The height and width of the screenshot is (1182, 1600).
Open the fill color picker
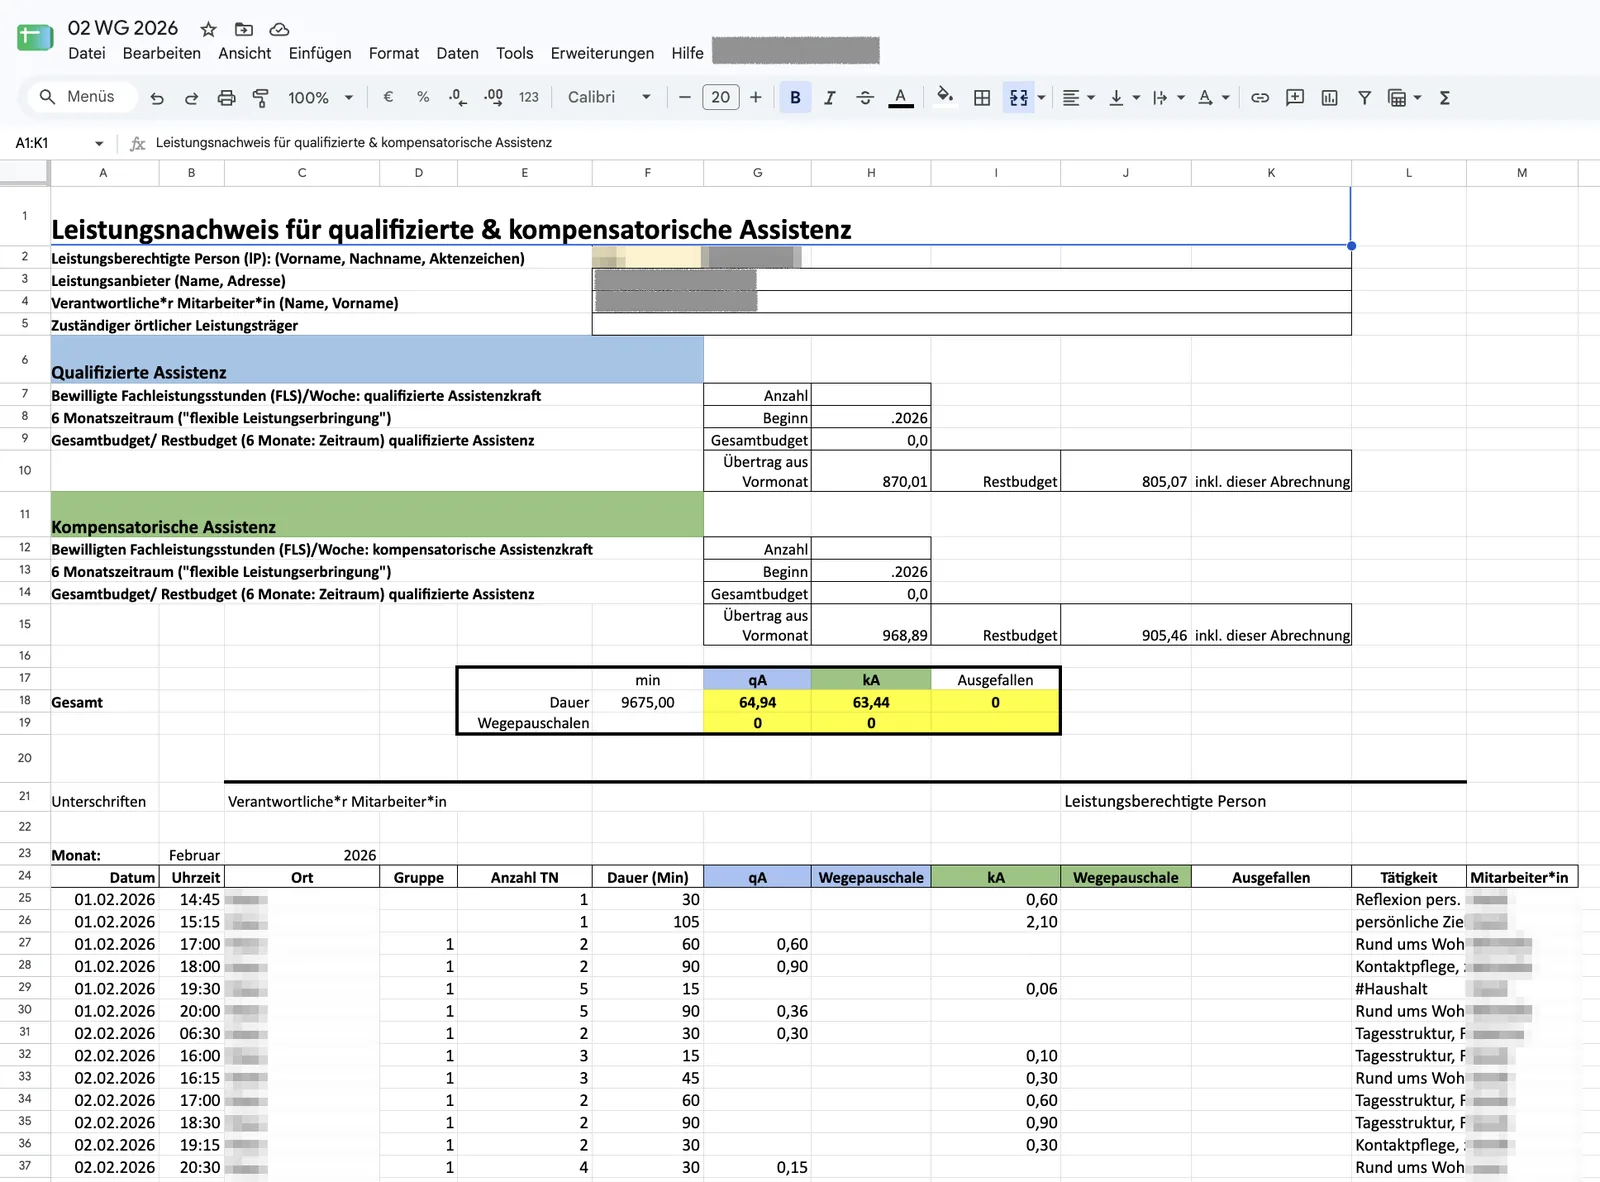tap(944, 97)
